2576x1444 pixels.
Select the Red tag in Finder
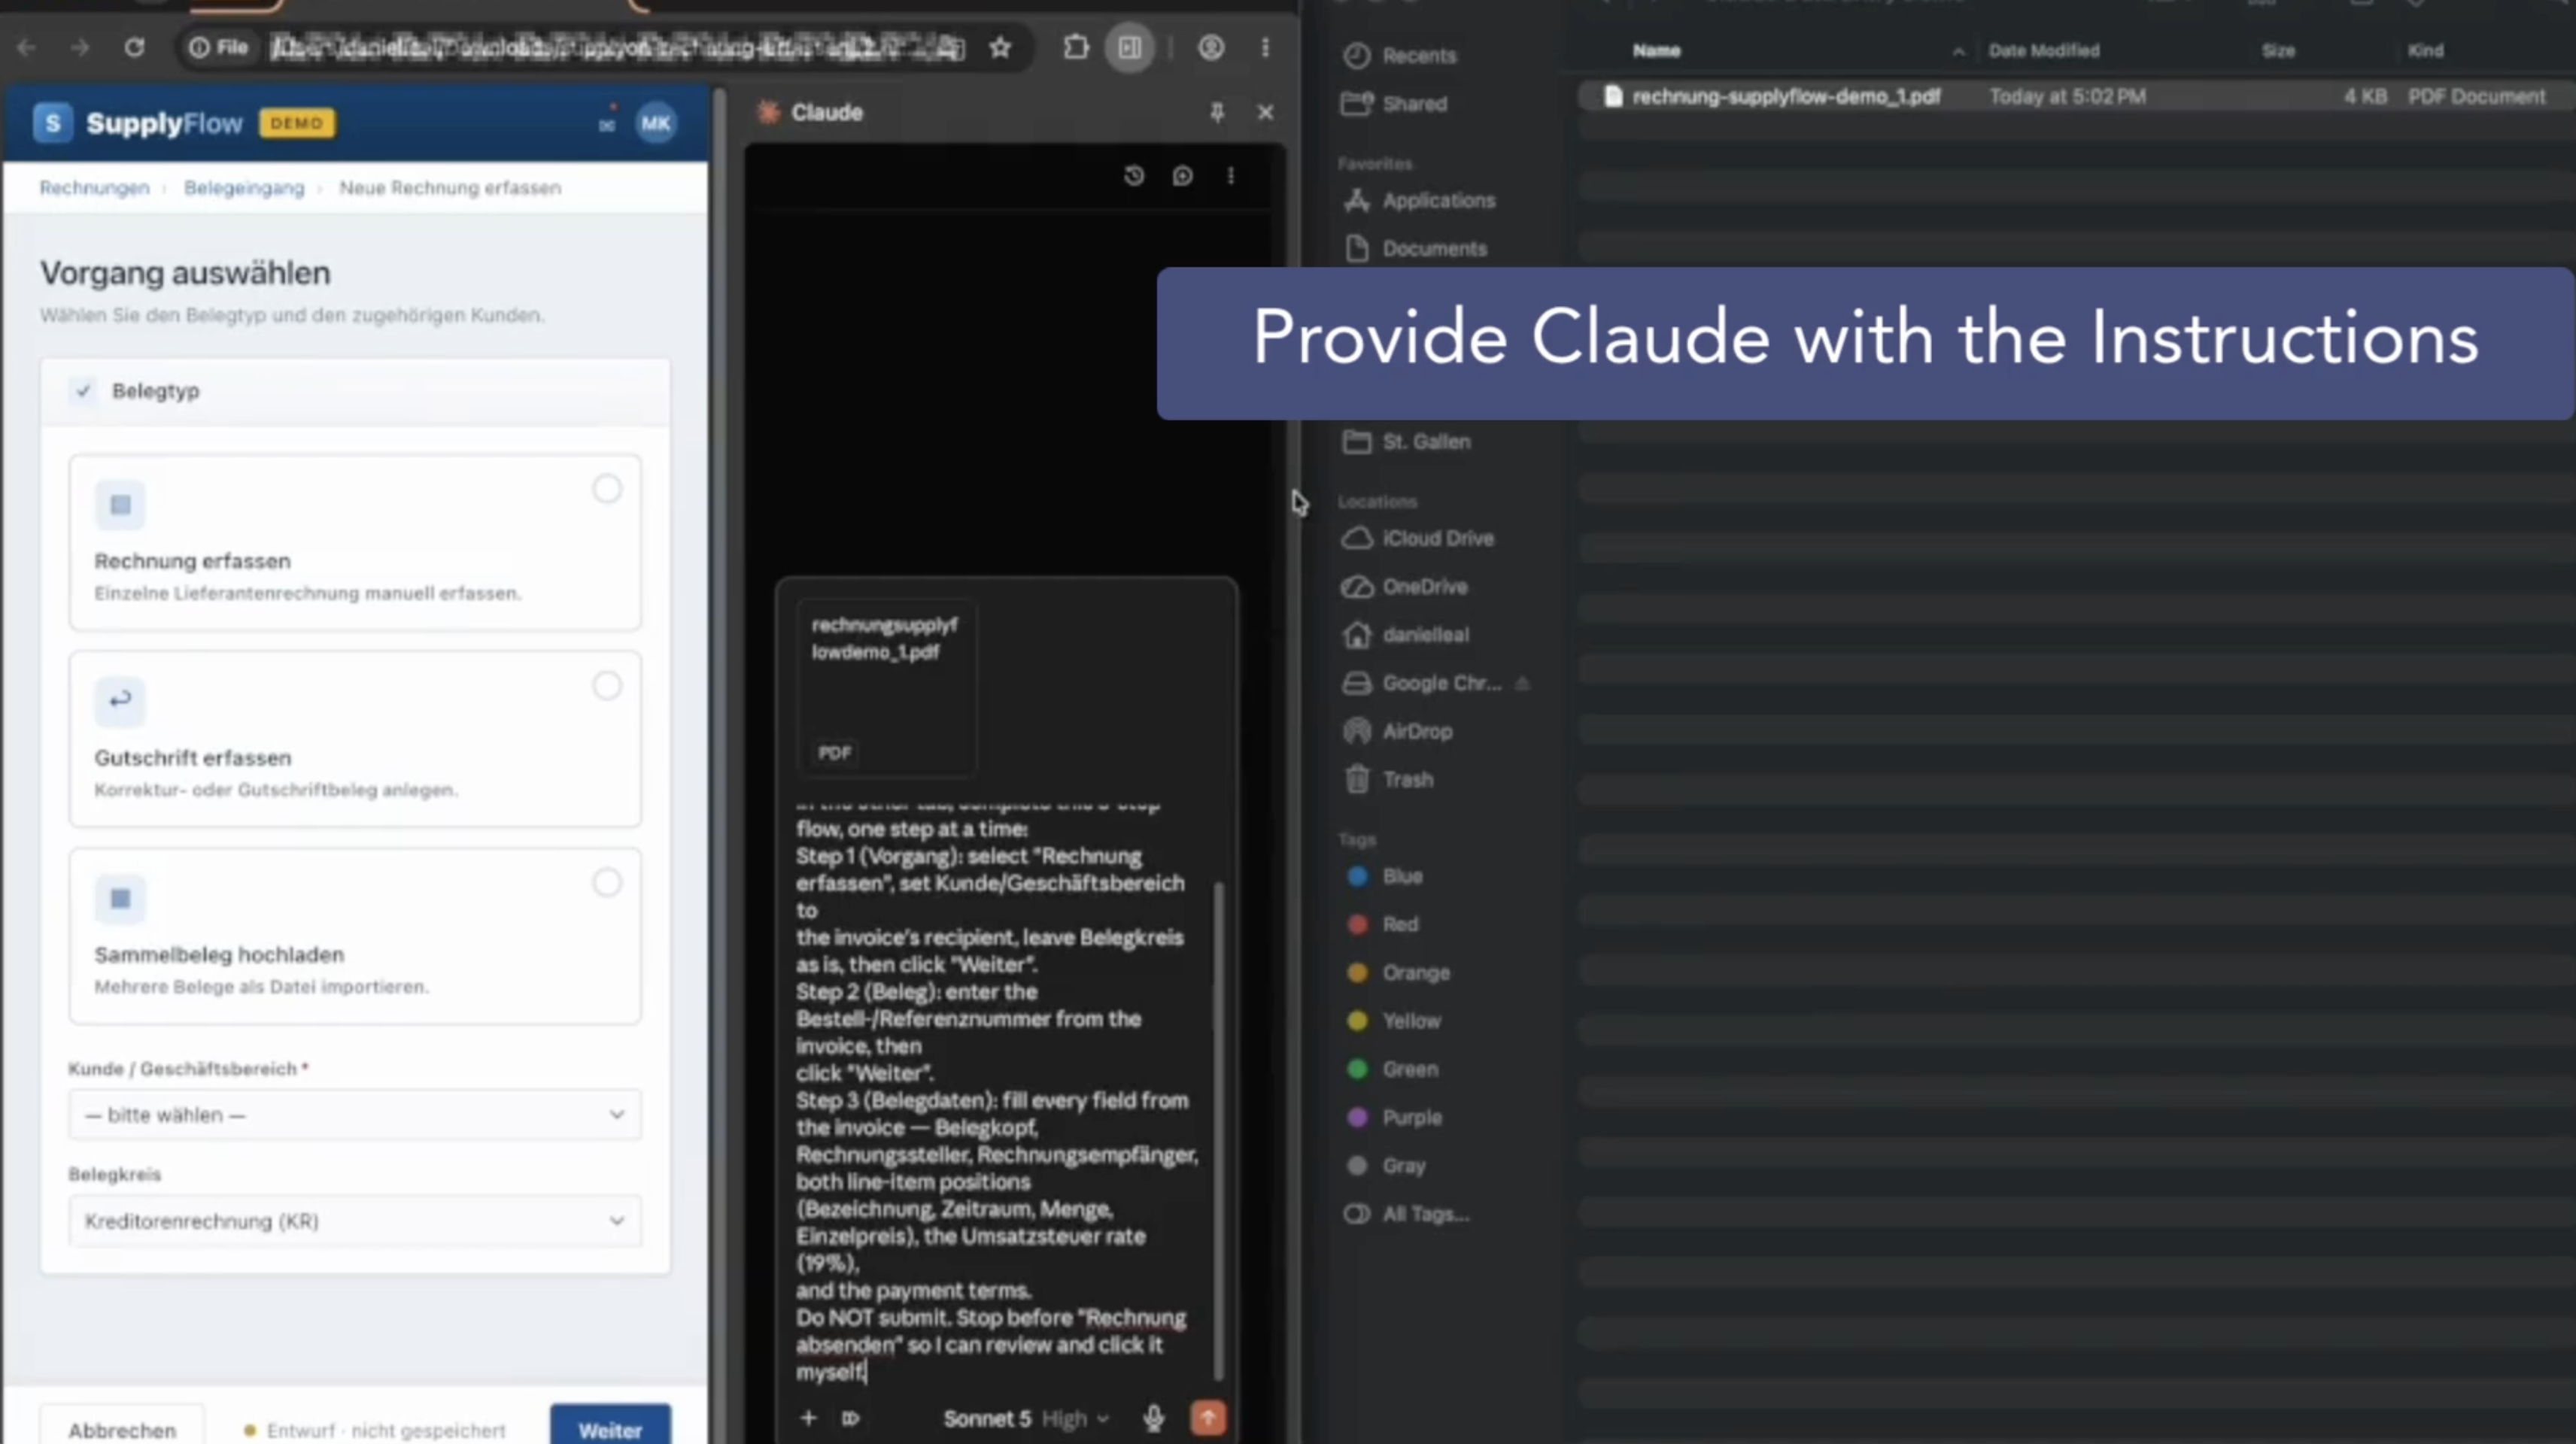1383,925
